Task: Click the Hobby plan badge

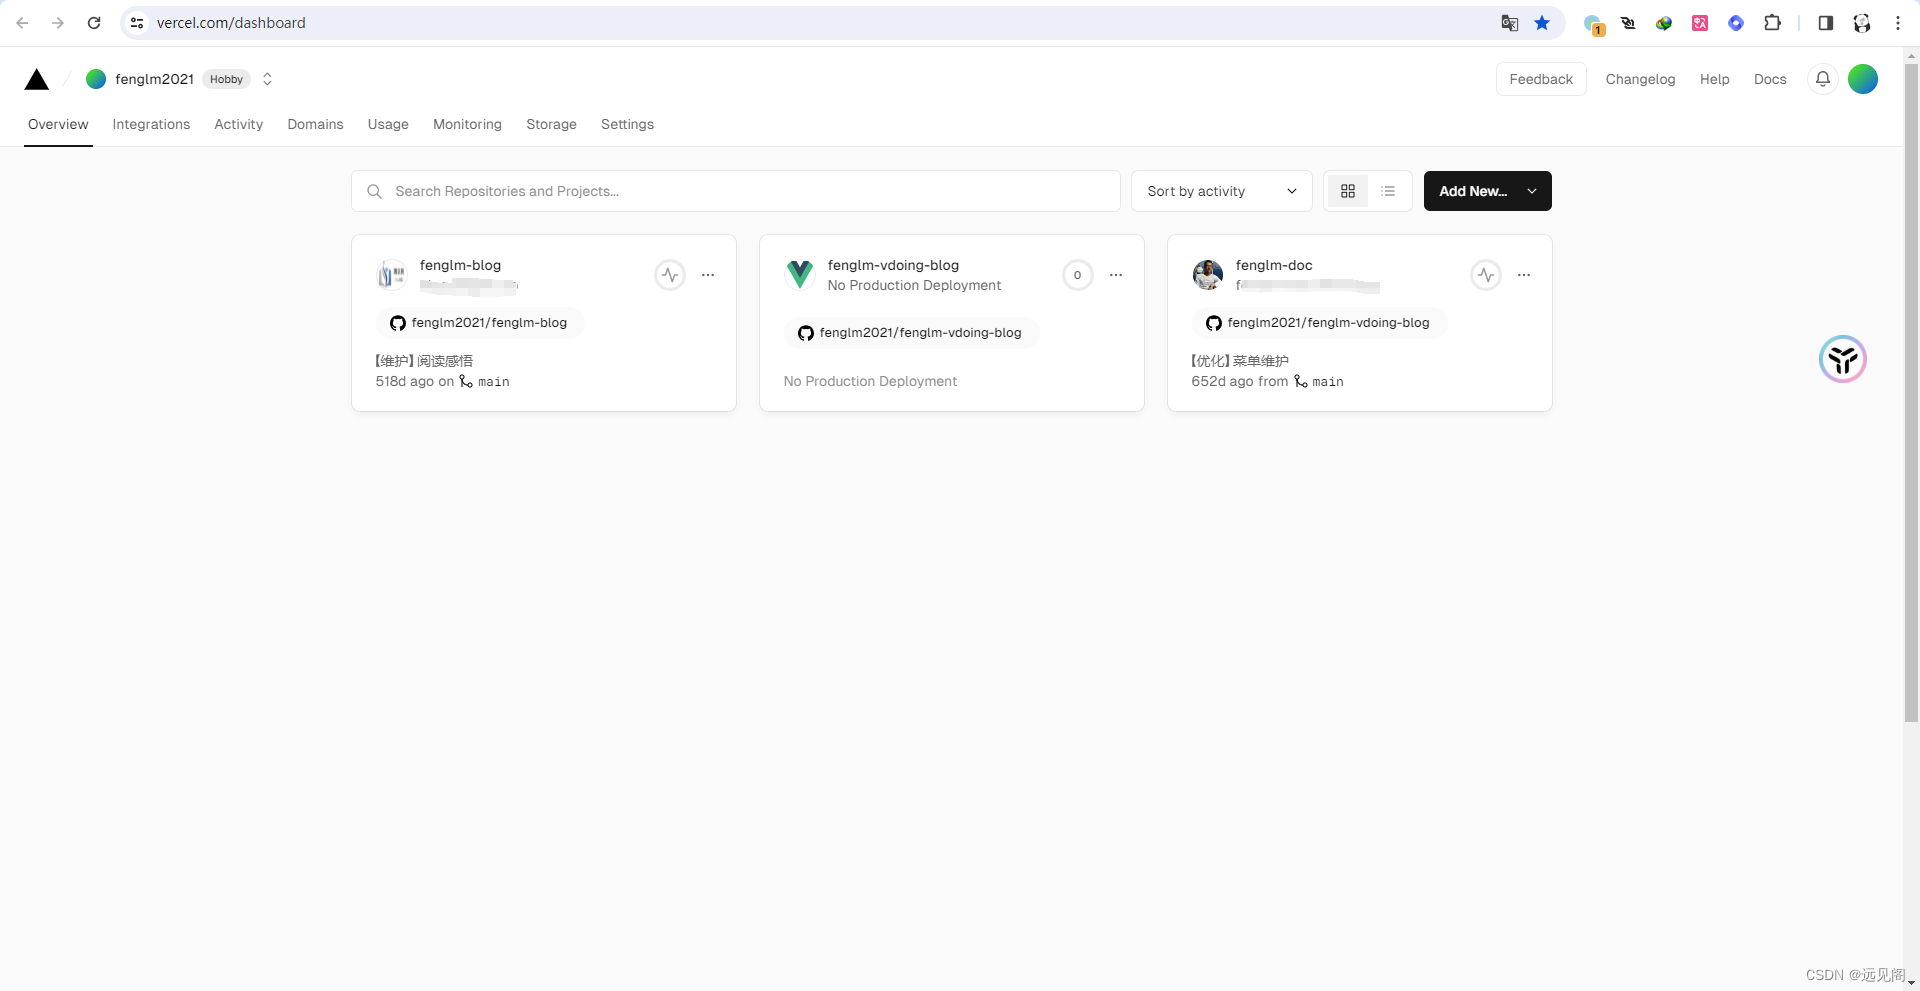Action: tap(226, 79)
